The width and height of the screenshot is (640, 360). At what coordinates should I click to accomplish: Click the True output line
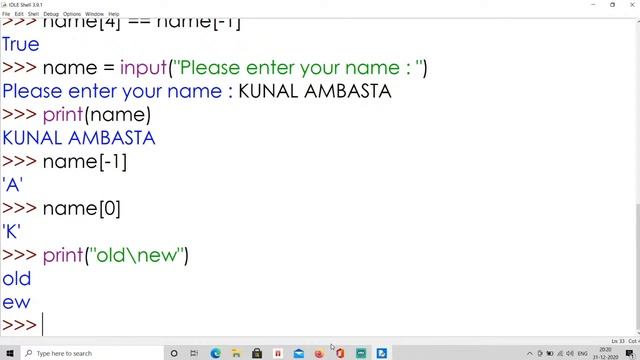(21, 44)
